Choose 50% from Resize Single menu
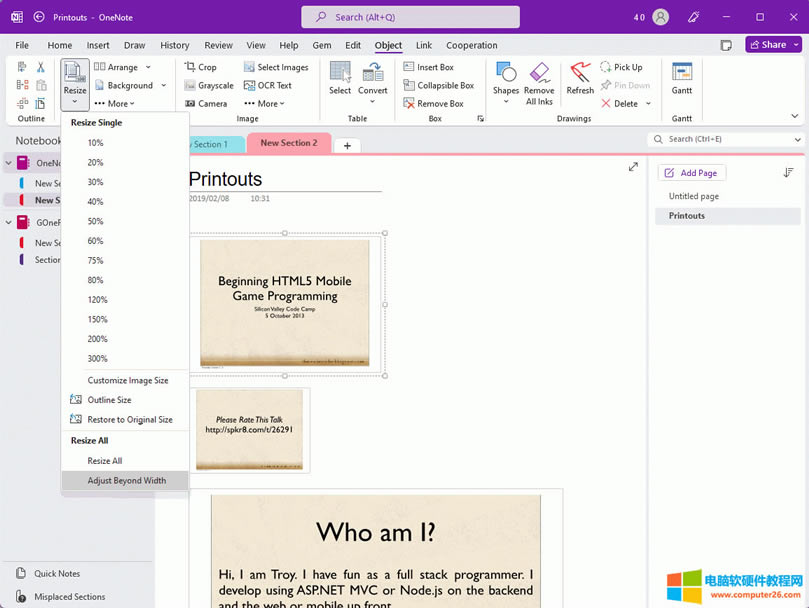 coord(95,221)
